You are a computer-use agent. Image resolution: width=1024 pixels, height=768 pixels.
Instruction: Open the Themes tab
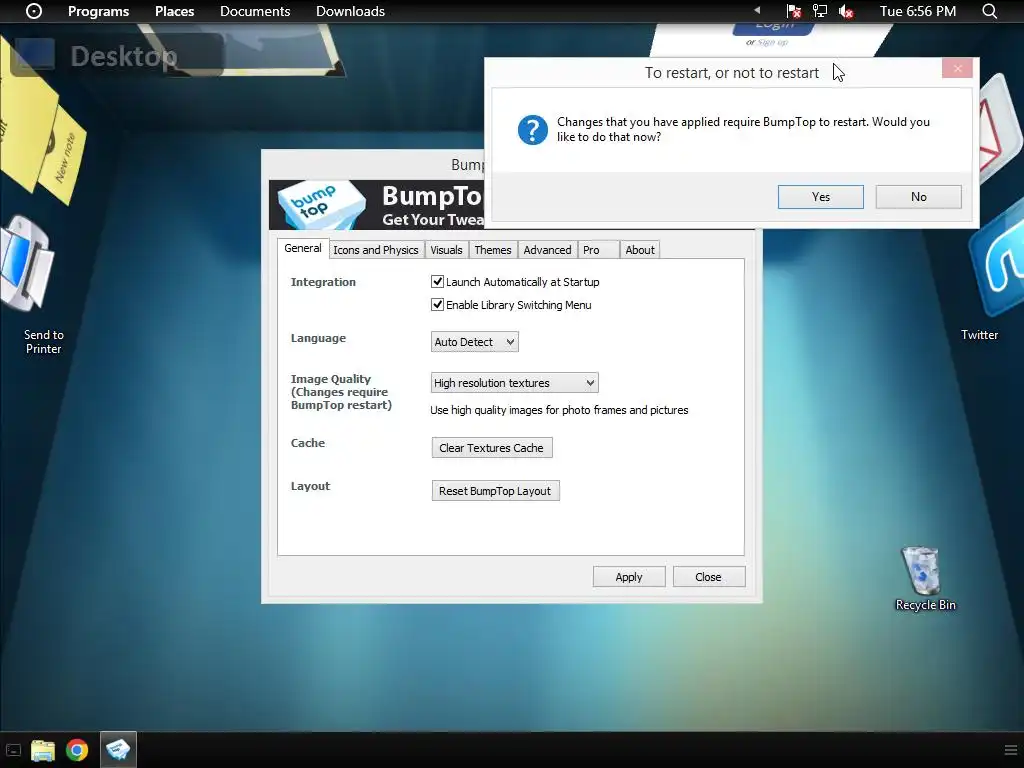coord(492,250)
